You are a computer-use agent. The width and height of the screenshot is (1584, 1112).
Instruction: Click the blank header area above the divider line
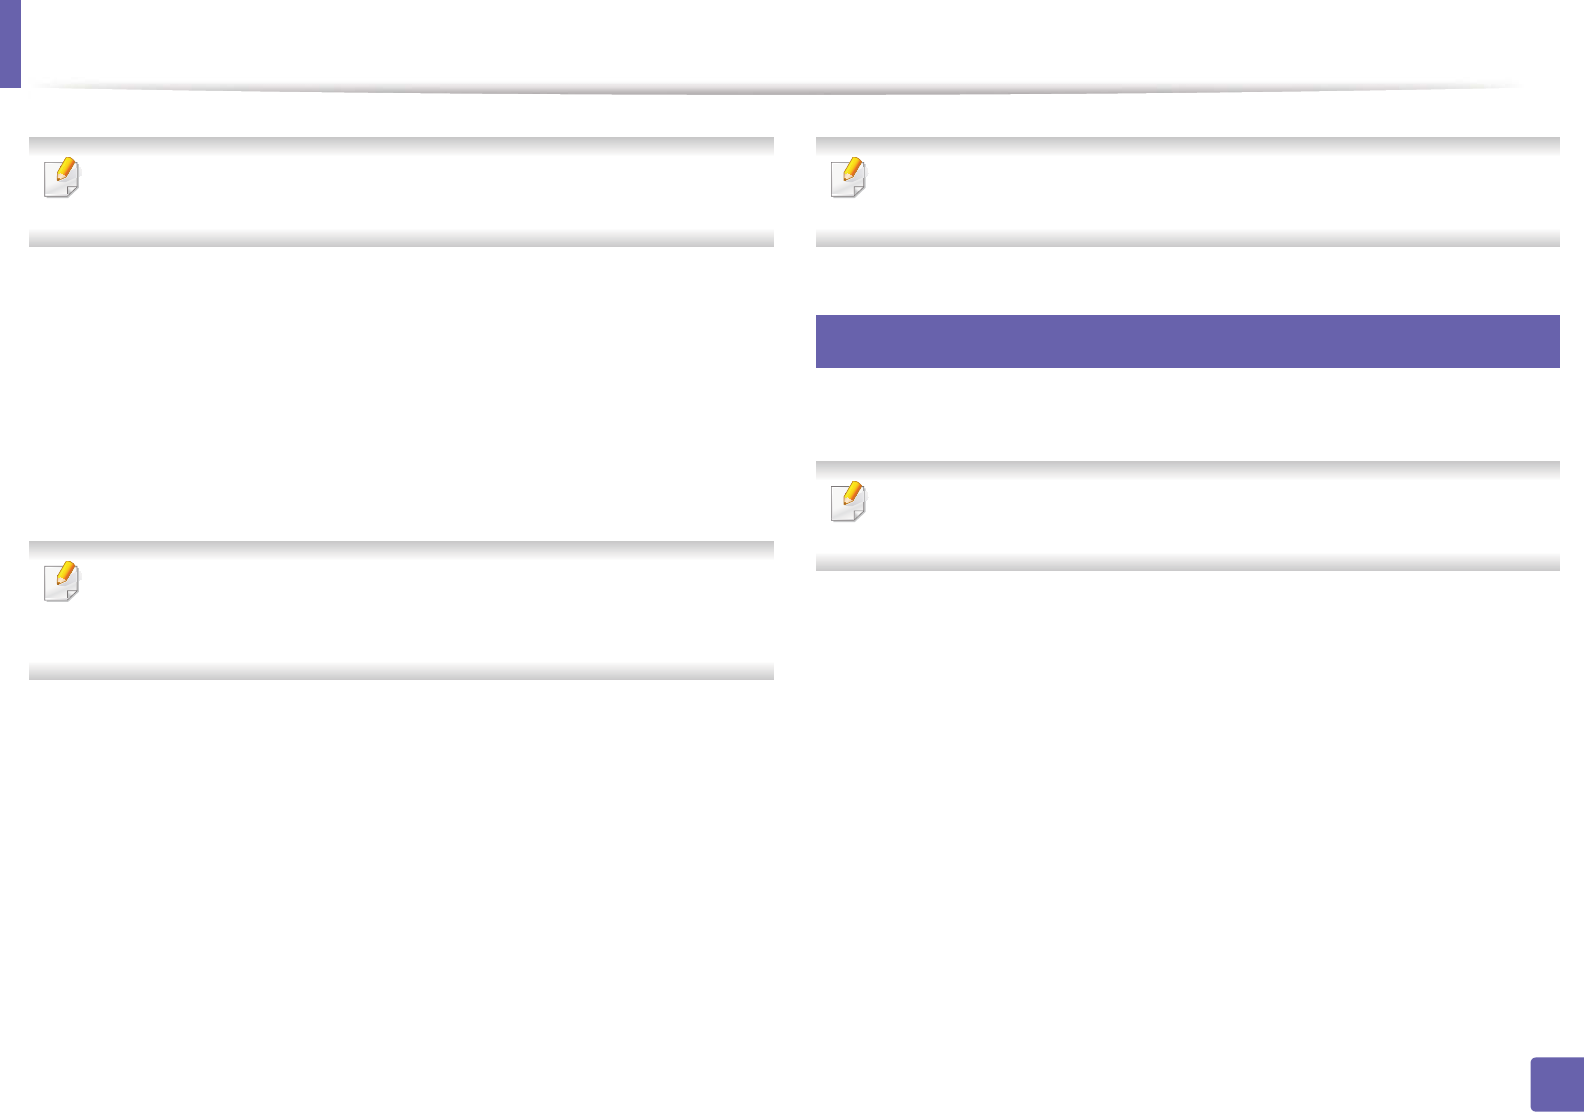(780, 40)
